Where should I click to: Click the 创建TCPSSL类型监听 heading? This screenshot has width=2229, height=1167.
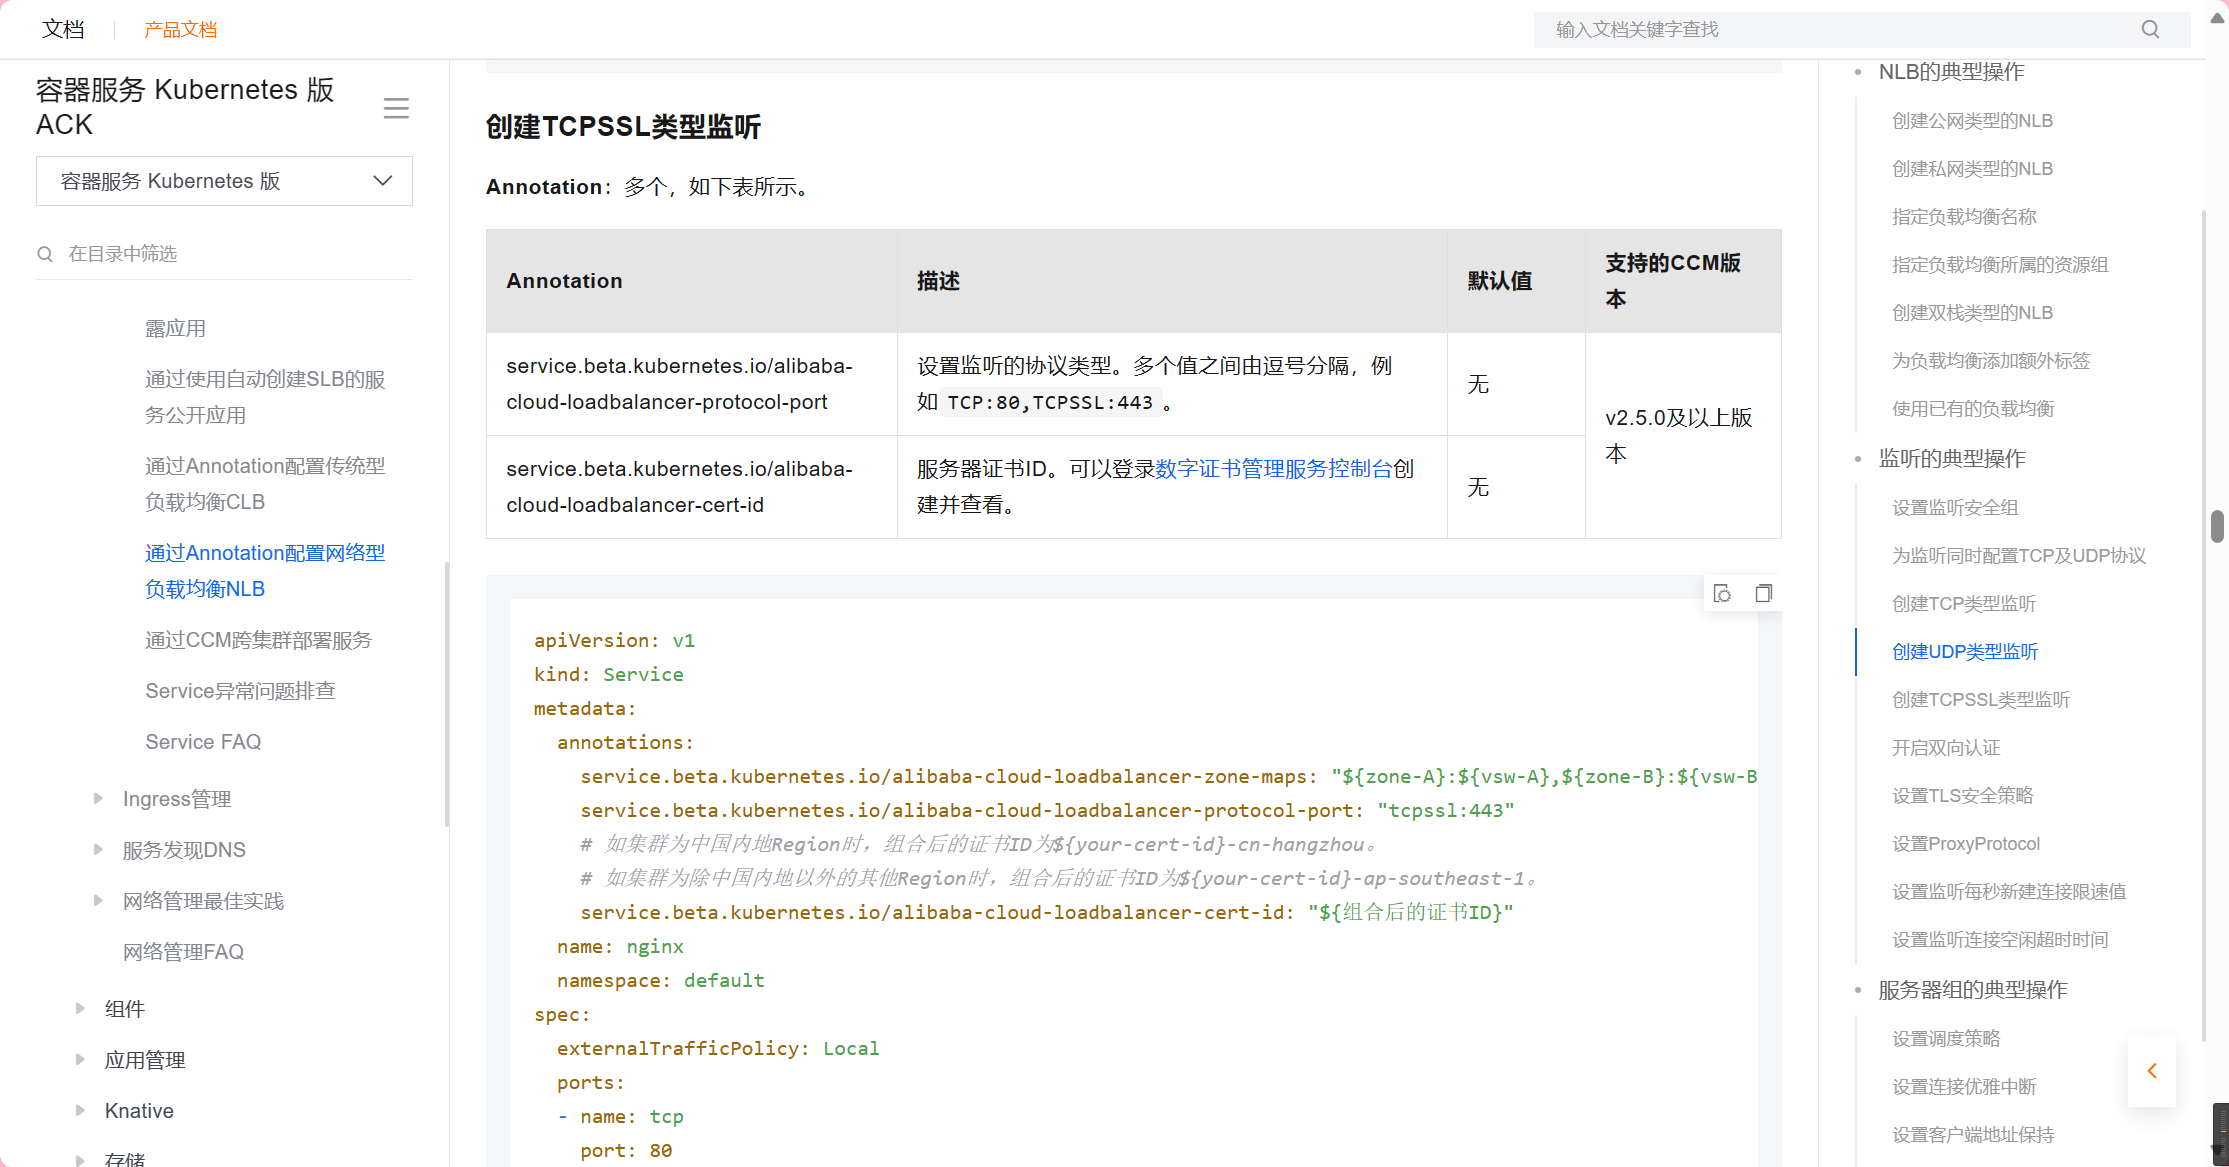(623, 127)
